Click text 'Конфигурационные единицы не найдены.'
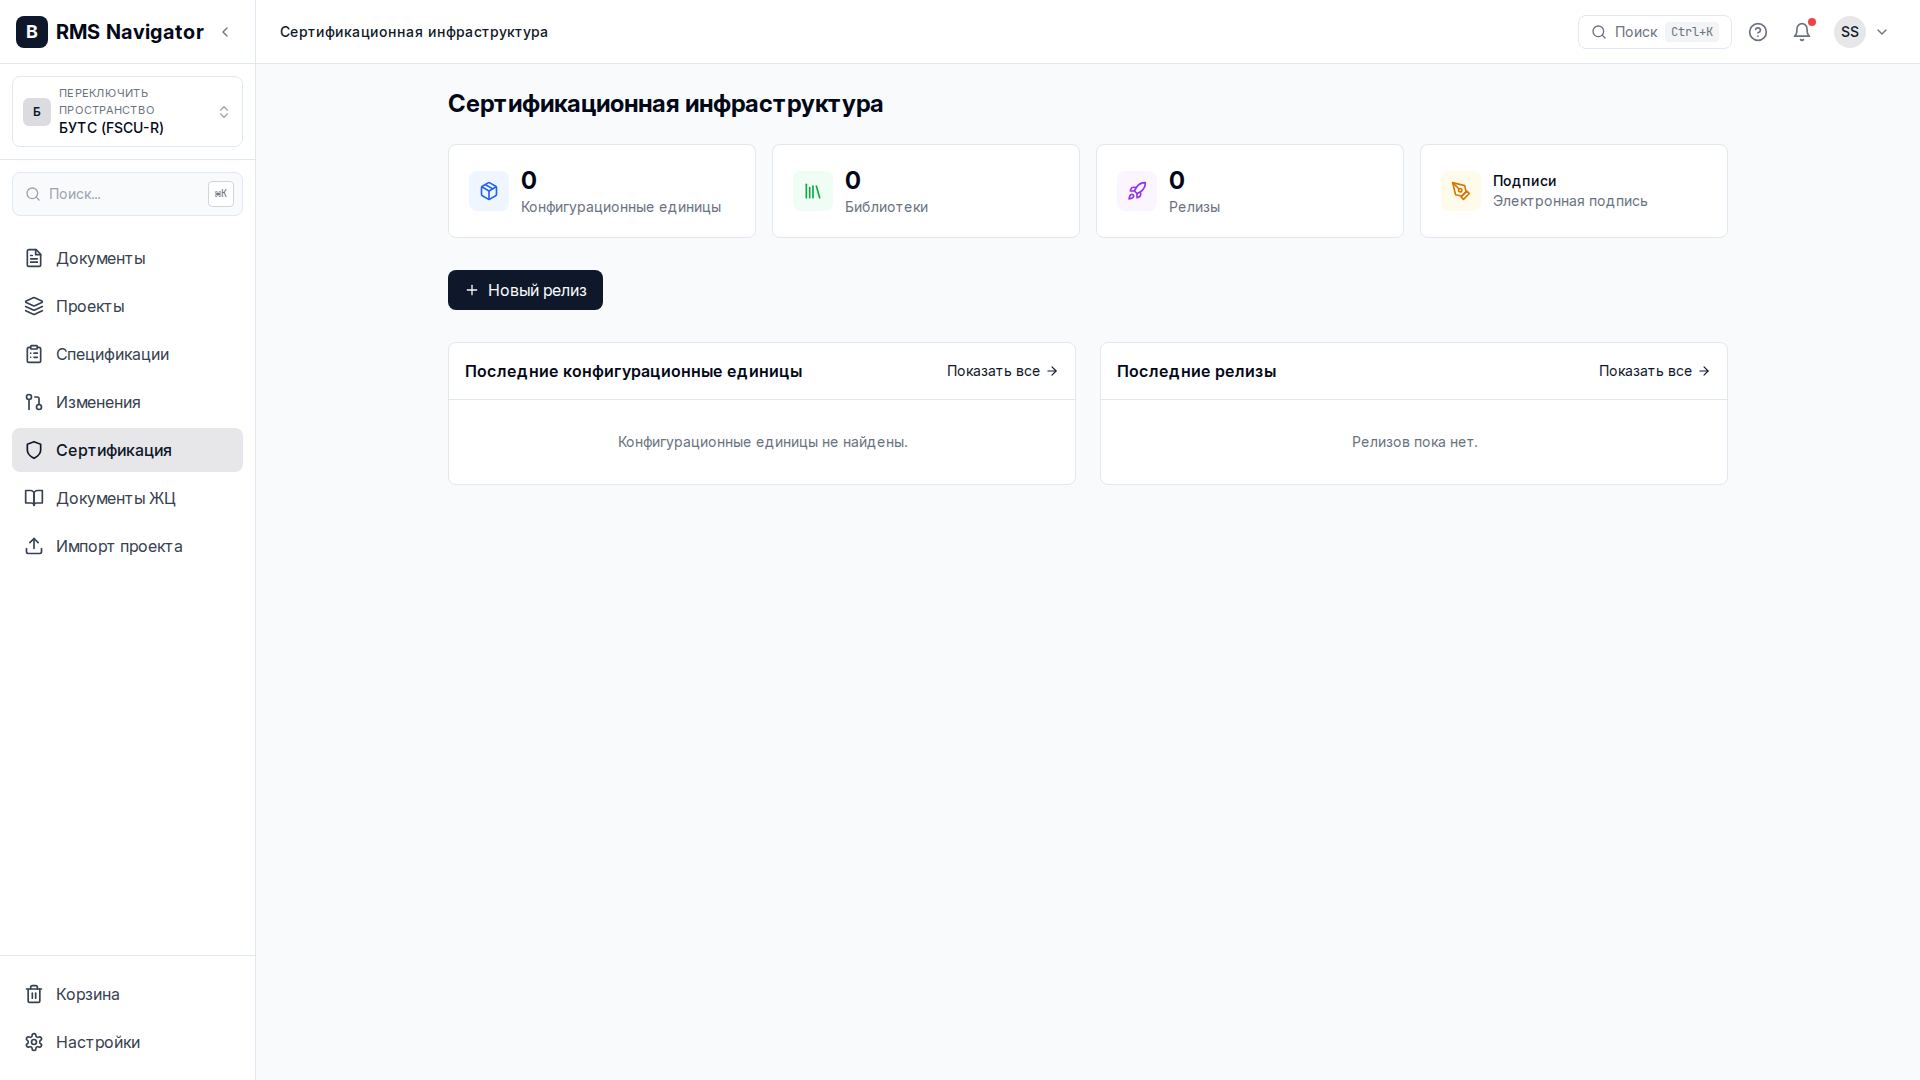Viewport: 1920px width, 1080px height. pos(763,442)
